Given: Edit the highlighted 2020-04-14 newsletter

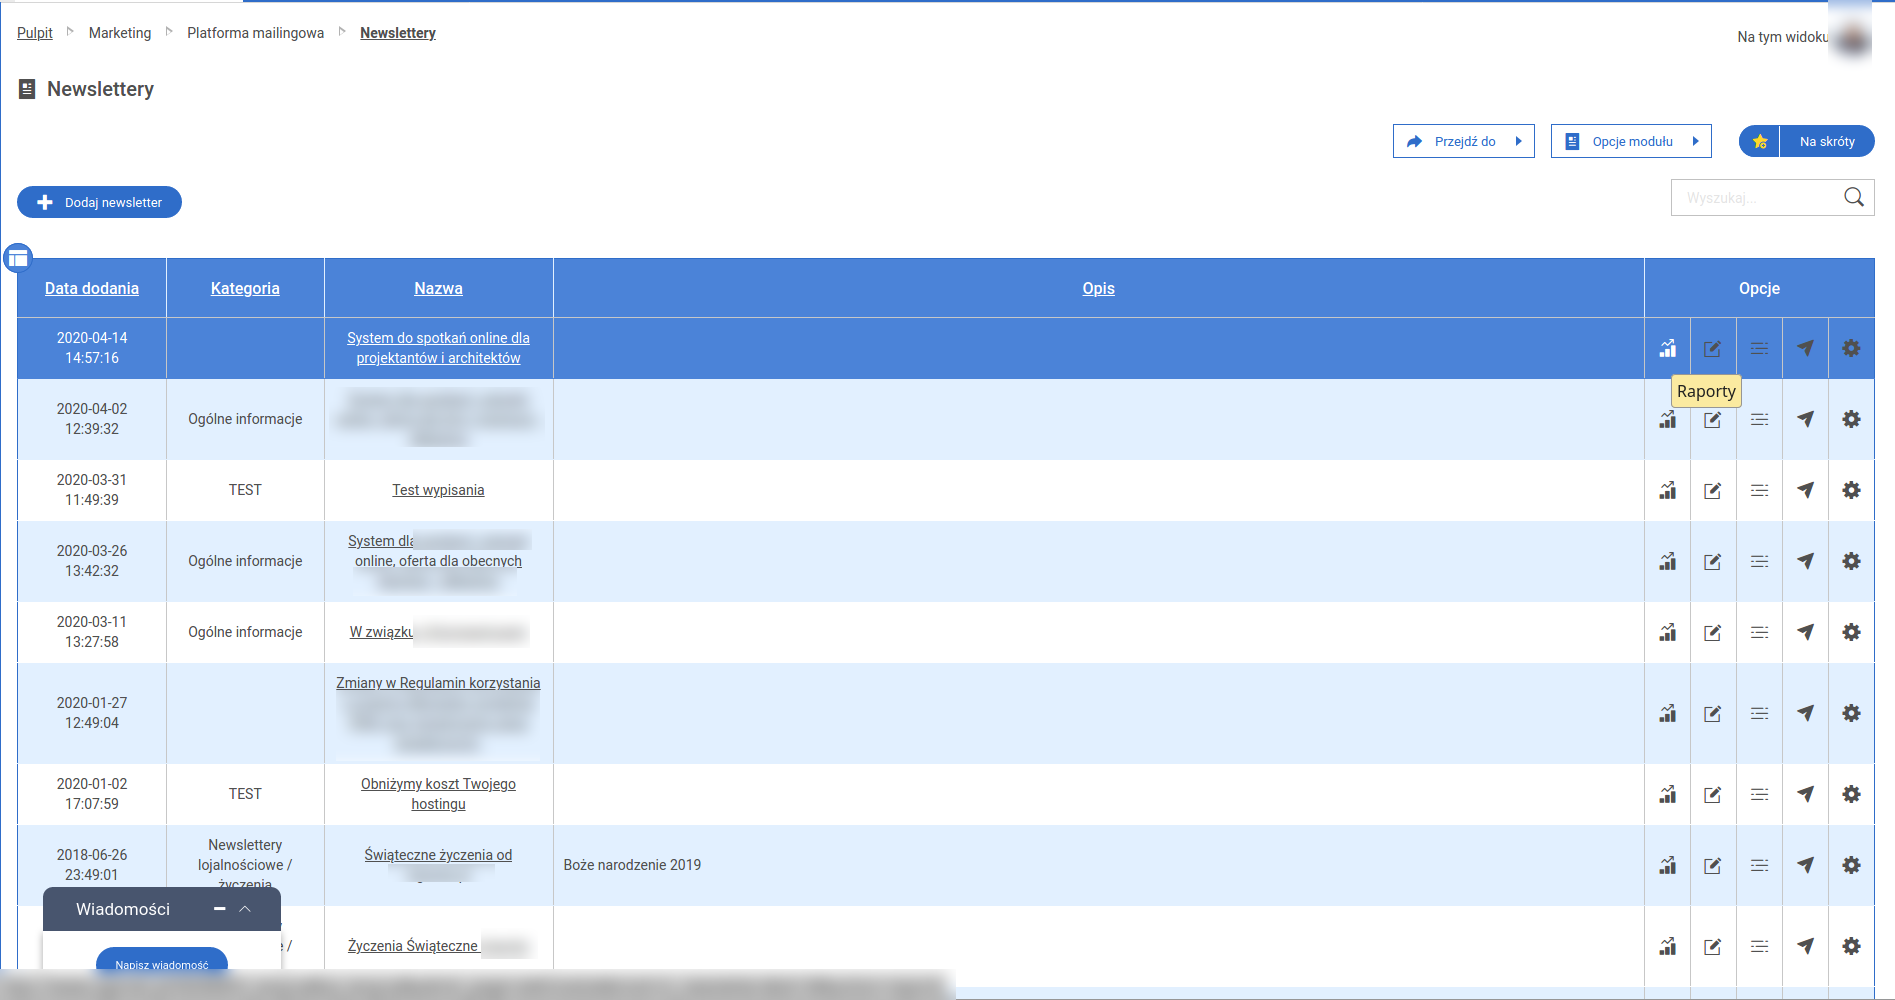Looking at the screenshot, I should (x=1713, y=348).
